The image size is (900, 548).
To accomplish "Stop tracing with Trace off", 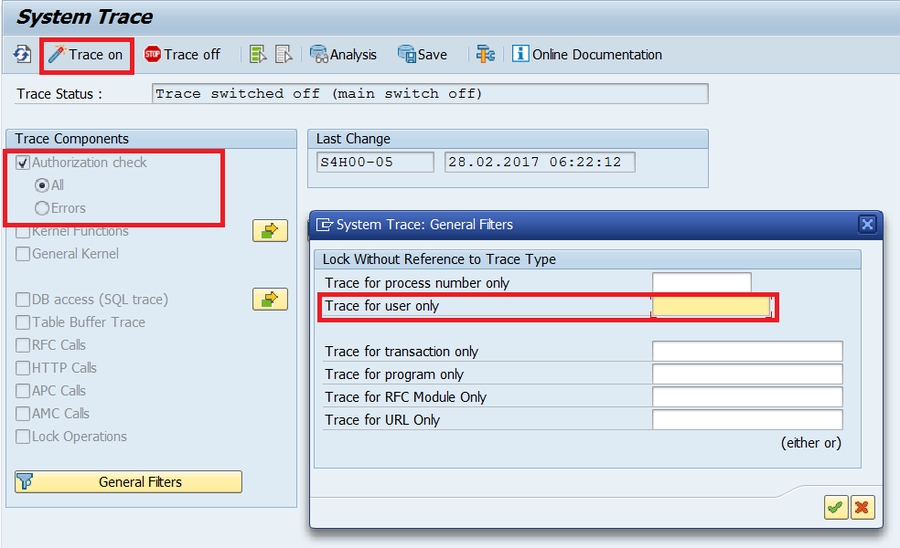I will tap(182, 55).
